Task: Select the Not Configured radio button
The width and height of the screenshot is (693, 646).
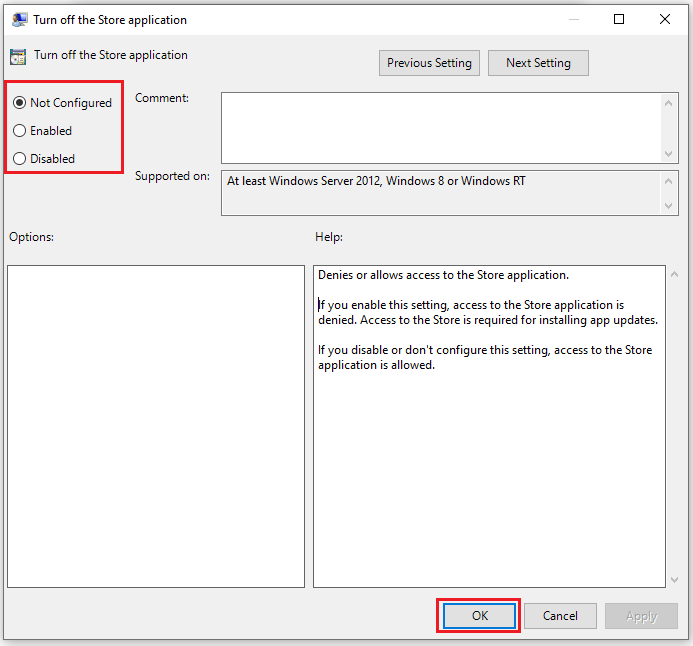Action: coord(20,103)
